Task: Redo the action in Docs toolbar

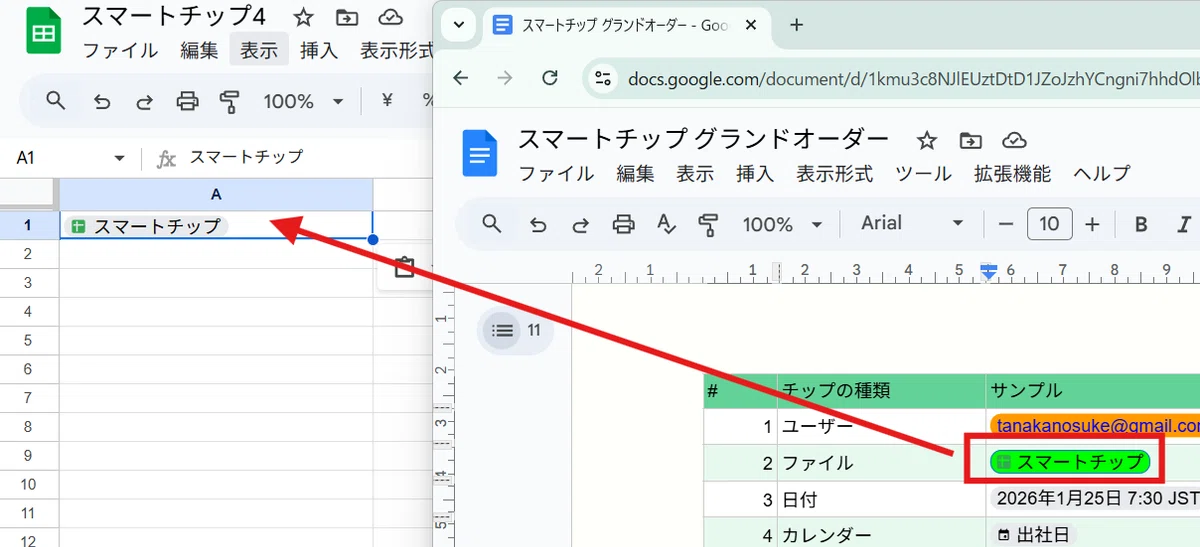Action: (581, 224)
